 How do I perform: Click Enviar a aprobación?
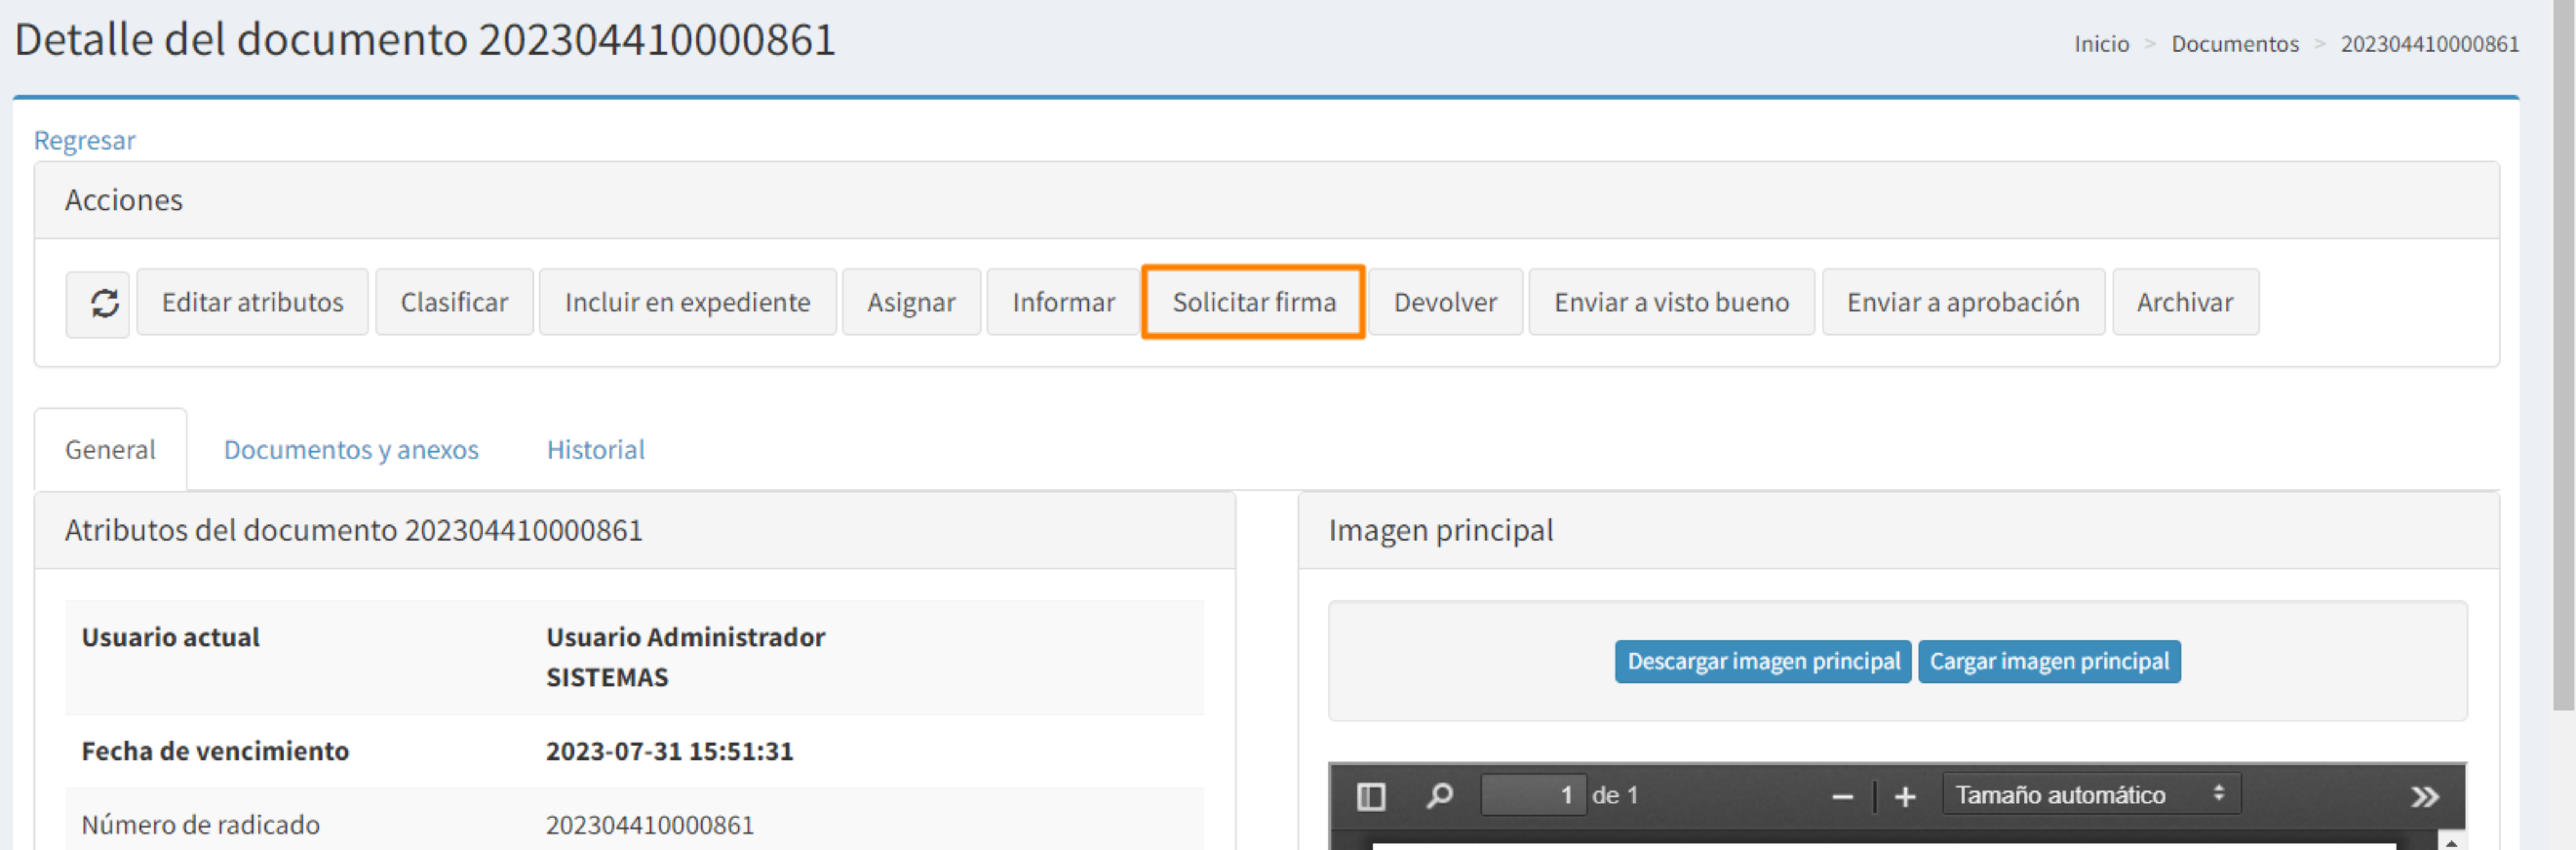[x=1963, y=302]
